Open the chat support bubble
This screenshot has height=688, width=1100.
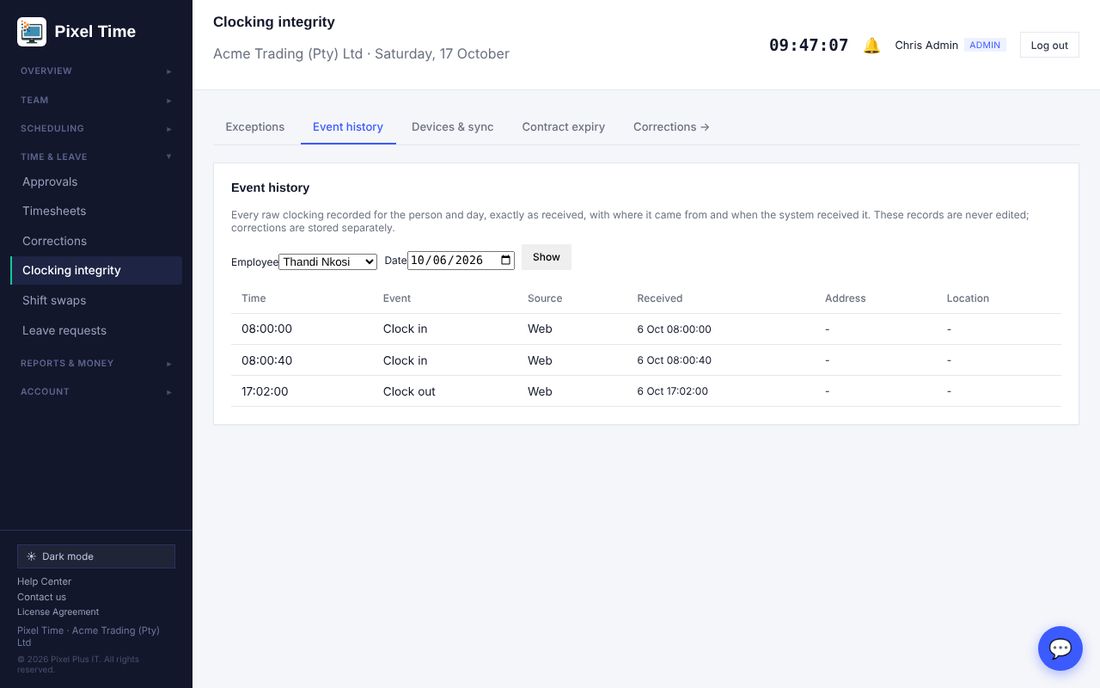pyautogui.click(x=1060, y=648)
